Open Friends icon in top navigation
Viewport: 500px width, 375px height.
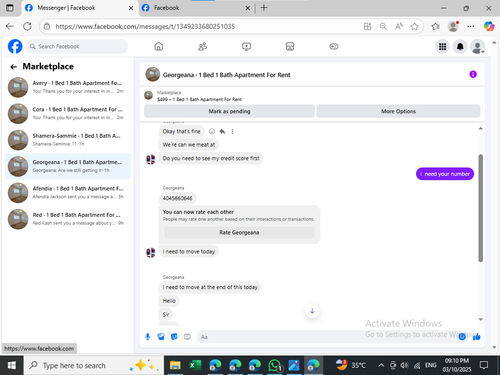tap(202, 46)
